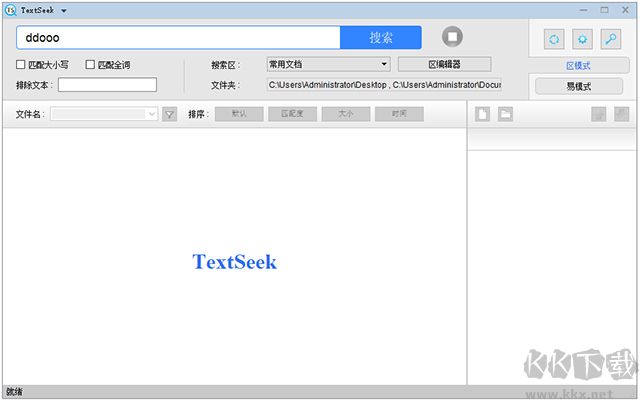
Task: Click the blue 搜索 search button
Action: [x=380, y=38]
